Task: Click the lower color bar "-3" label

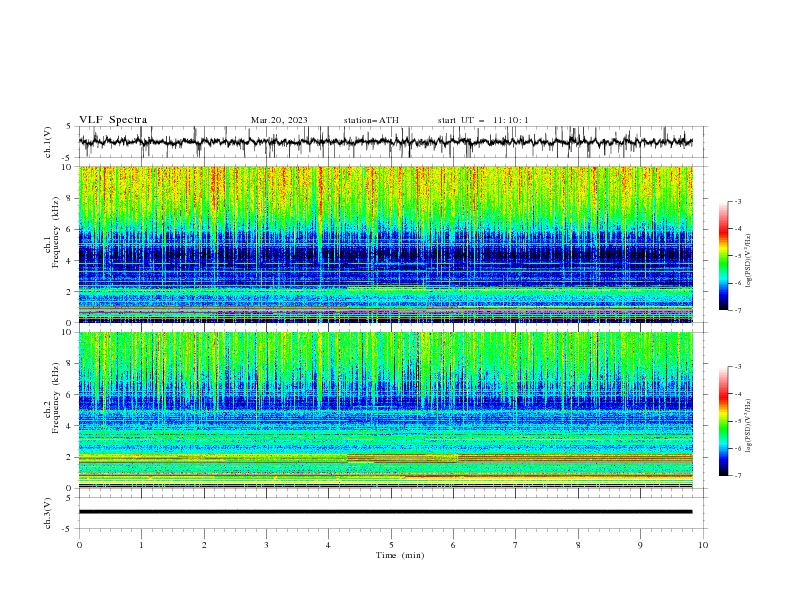Action: click(x=738, y=367)
